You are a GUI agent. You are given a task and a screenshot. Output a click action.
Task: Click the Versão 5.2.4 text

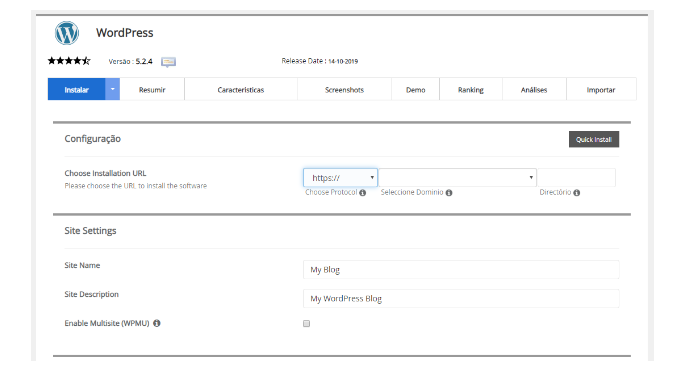coord(131,61)
